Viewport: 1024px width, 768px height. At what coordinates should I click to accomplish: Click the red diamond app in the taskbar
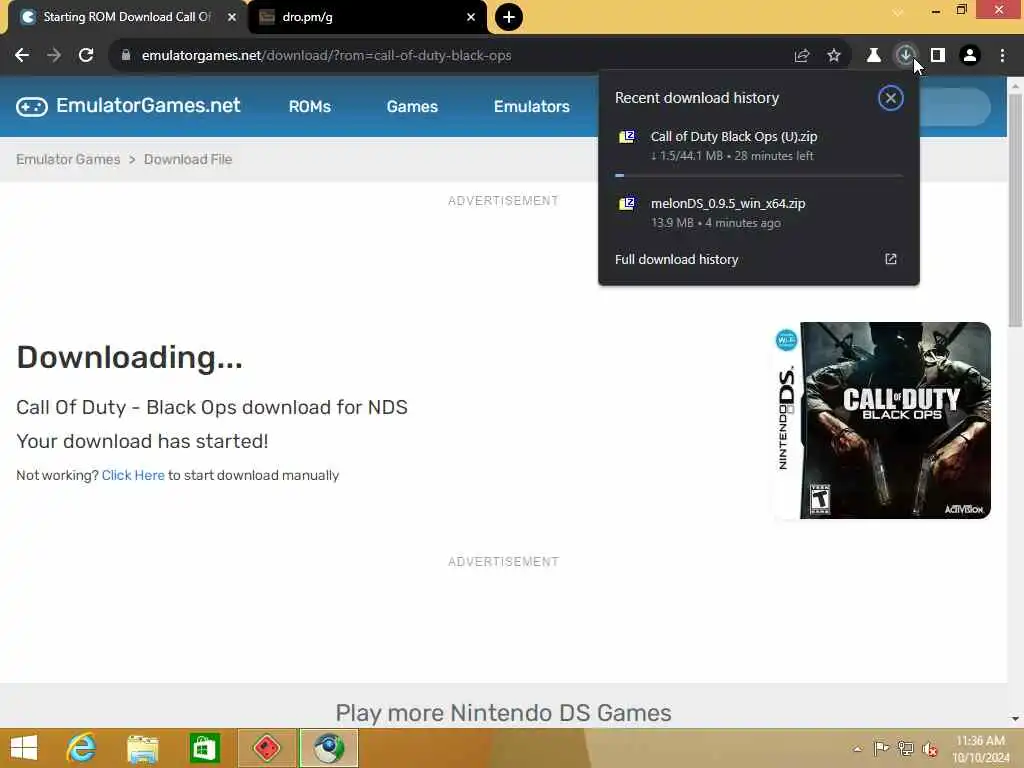pos(266,748)
